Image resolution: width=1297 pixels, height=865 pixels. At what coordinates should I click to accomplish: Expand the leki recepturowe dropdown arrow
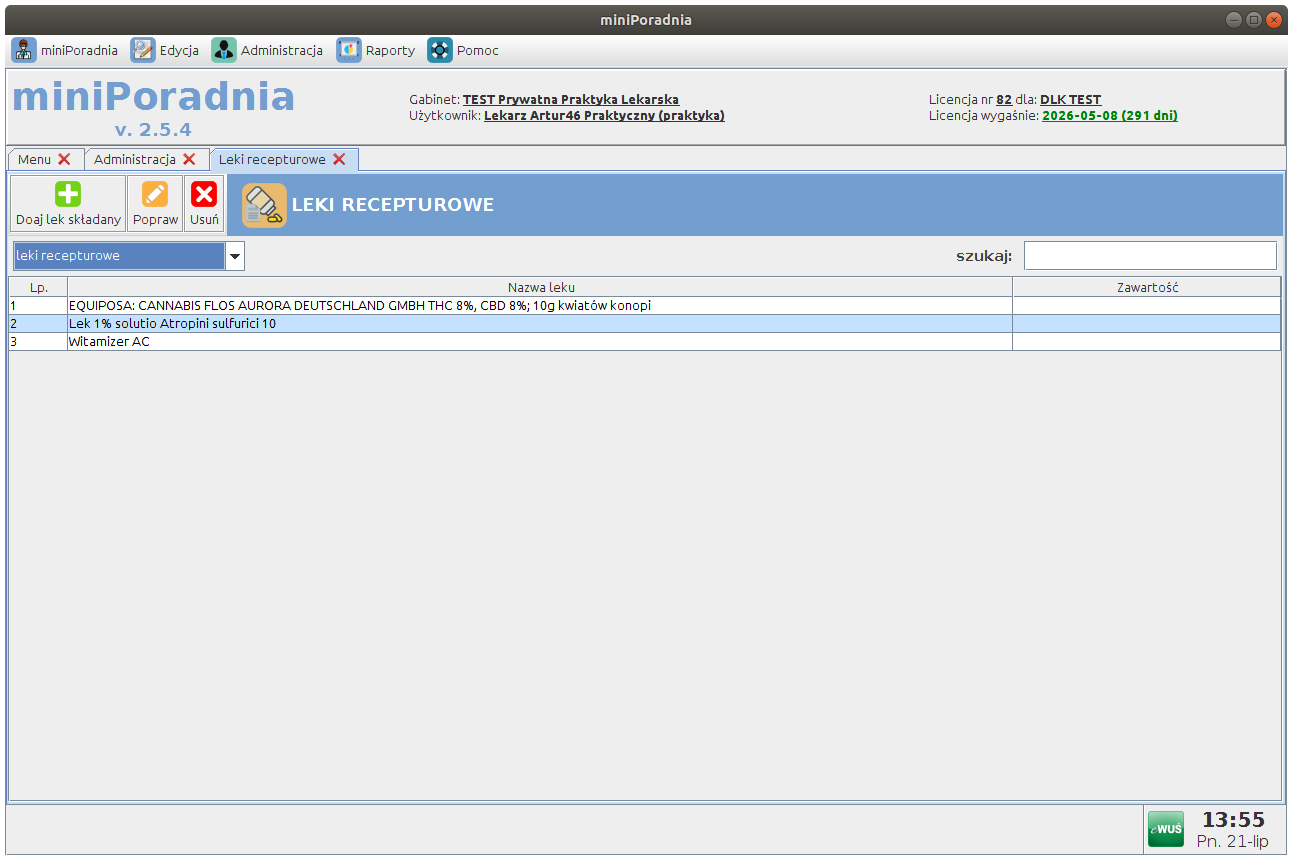[234, 257]
